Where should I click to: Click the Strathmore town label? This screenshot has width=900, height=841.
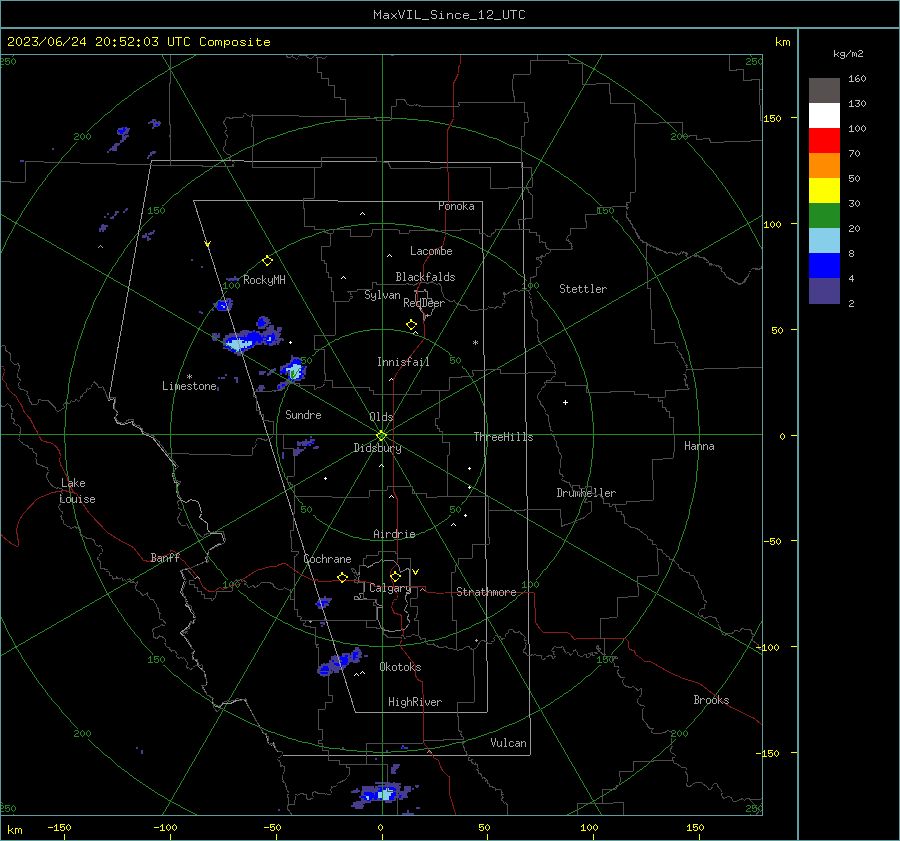486,592
